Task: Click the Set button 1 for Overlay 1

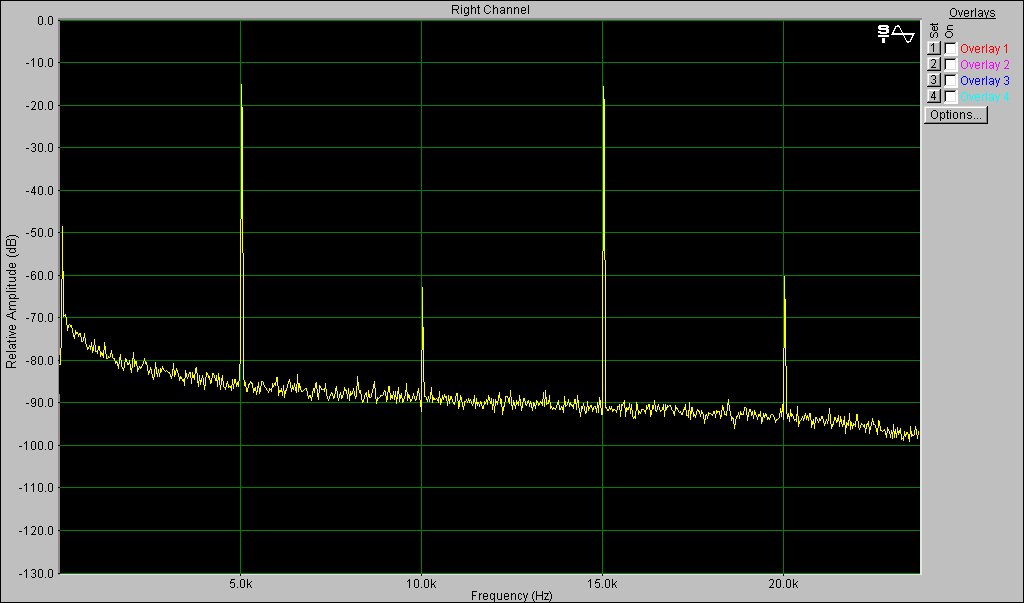Action: point(933,48)
